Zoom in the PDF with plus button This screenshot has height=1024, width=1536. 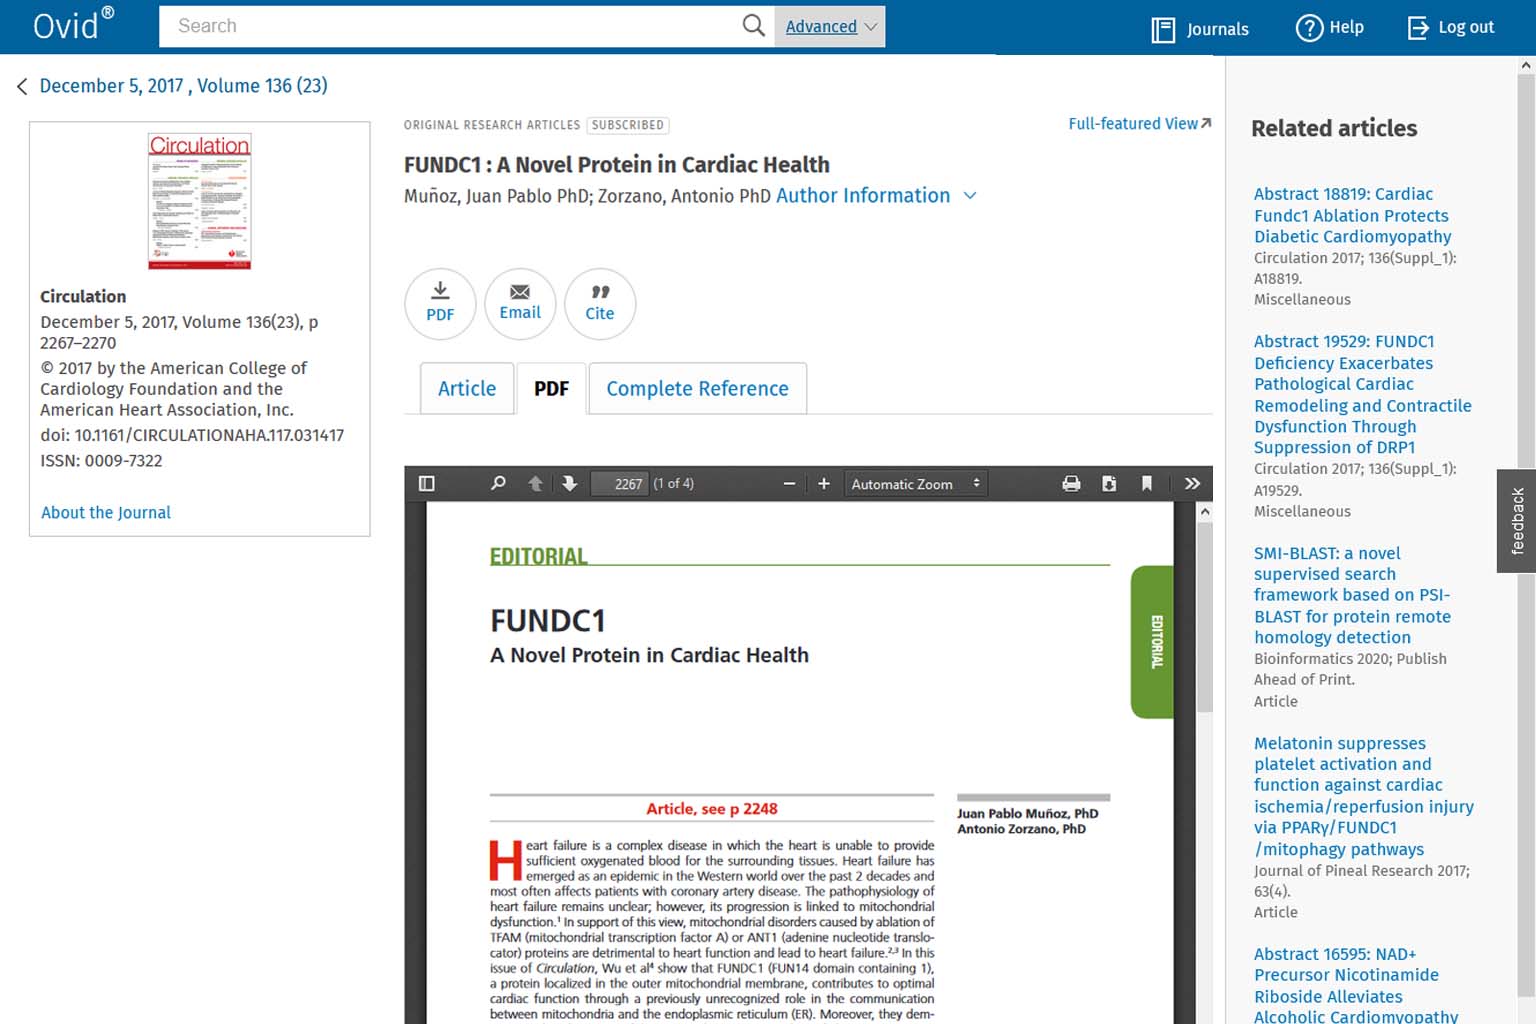pos(824,484)
